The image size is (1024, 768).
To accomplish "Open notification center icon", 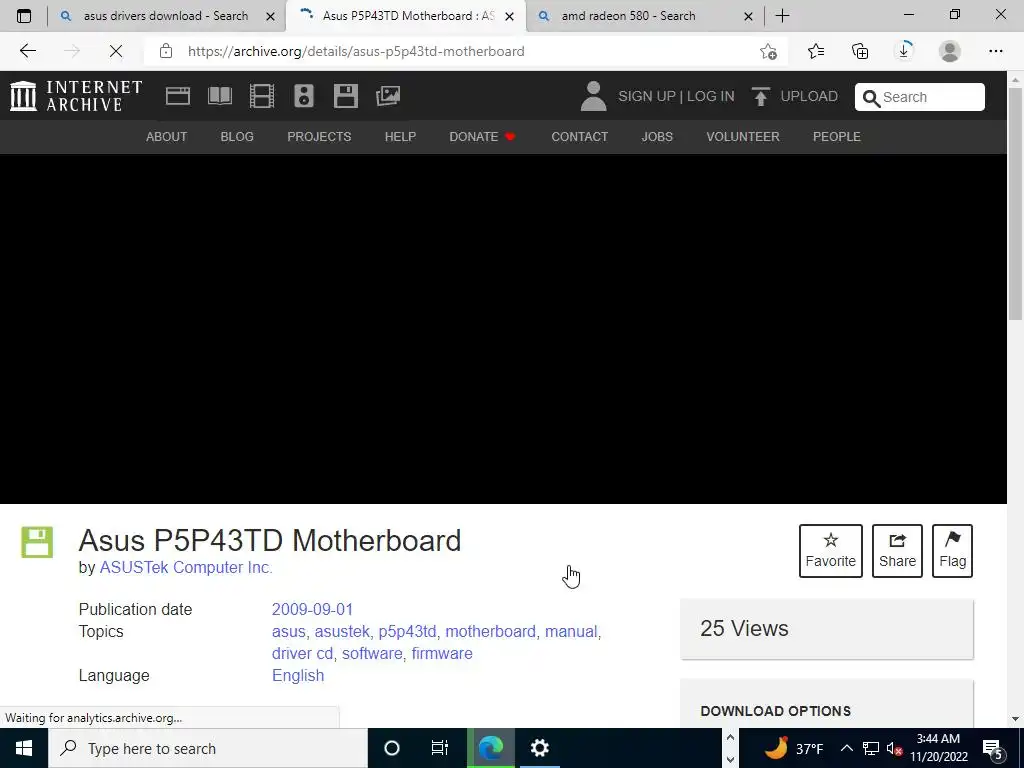I will tap(993, 749).
